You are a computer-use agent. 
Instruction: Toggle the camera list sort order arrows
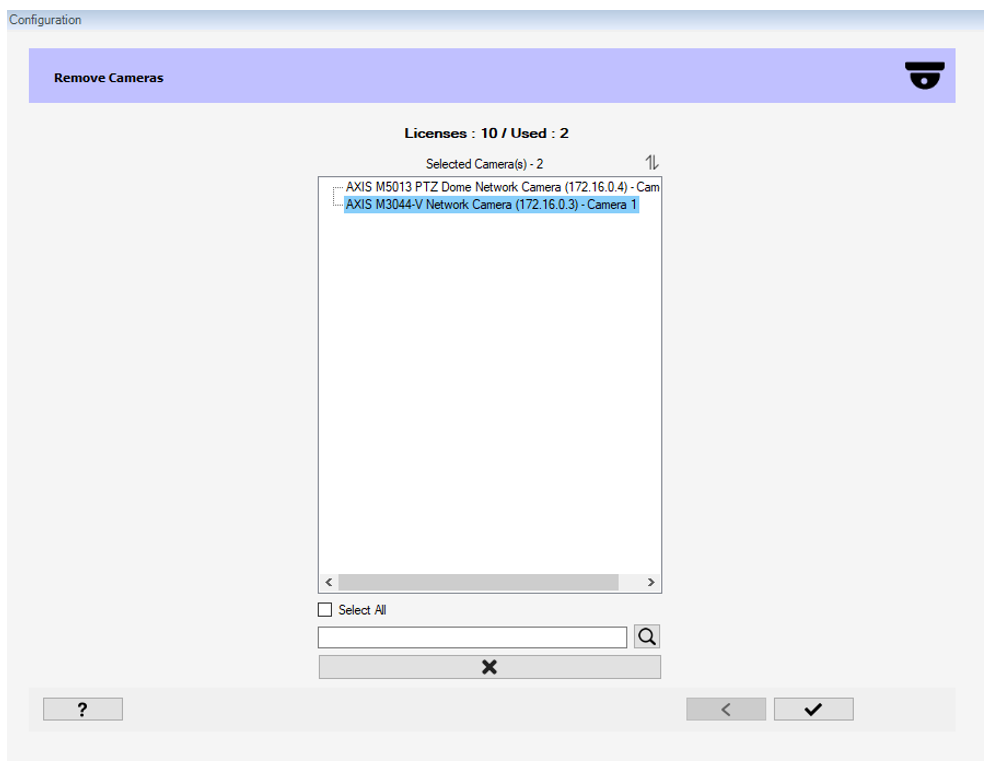pyautogui.click(x=652, y=162)
